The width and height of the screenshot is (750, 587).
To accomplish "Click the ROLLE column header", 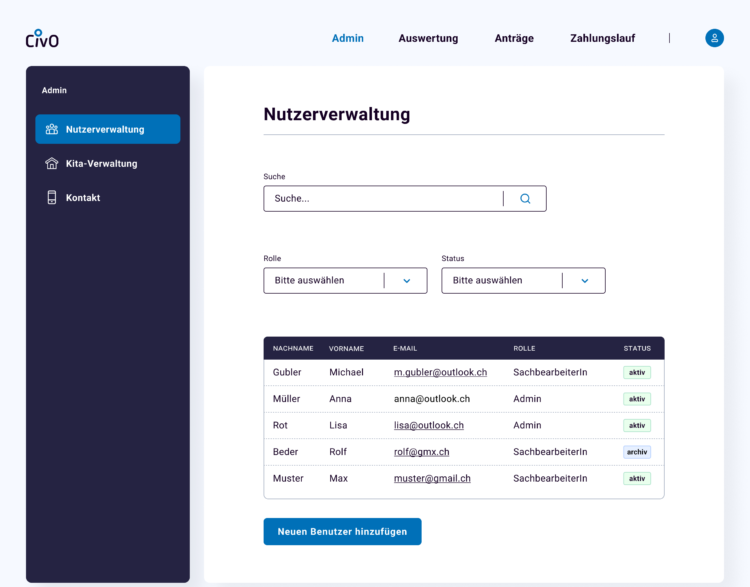I will point(524,348).
